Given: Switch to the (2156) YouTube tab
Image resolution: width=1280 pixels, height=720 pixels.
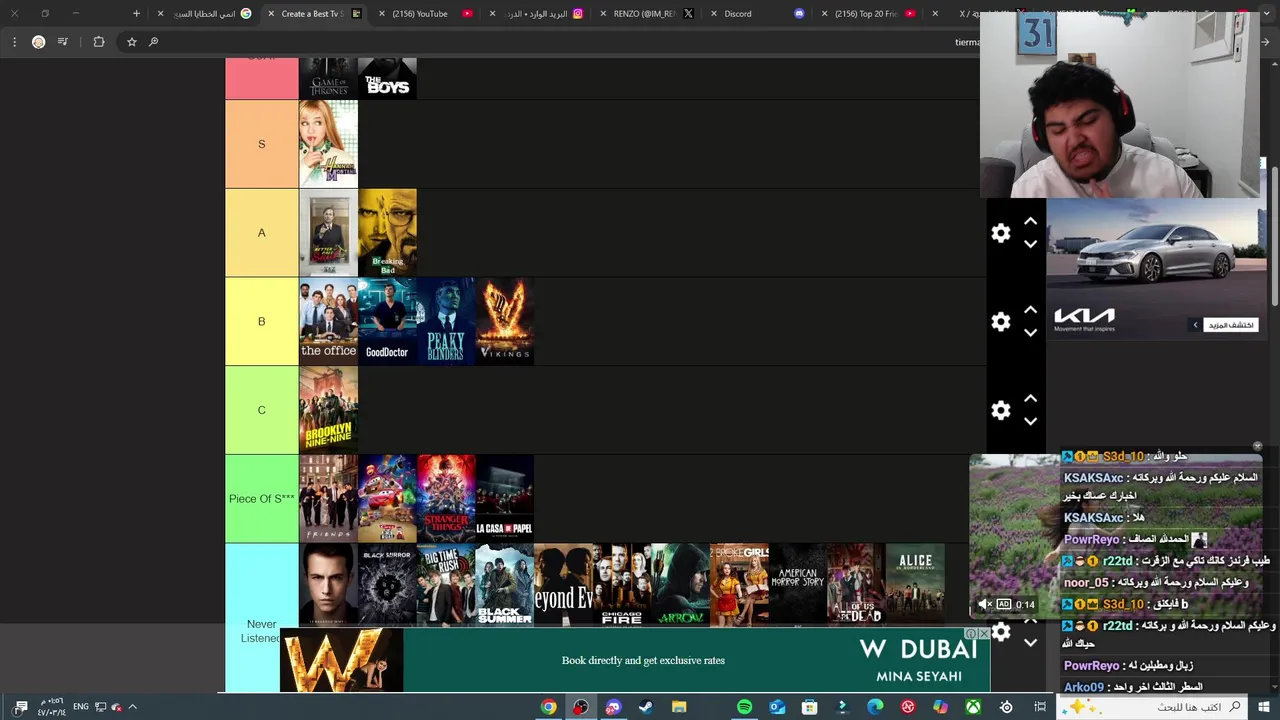Looking at the screenshot, I should pos(428,14).
